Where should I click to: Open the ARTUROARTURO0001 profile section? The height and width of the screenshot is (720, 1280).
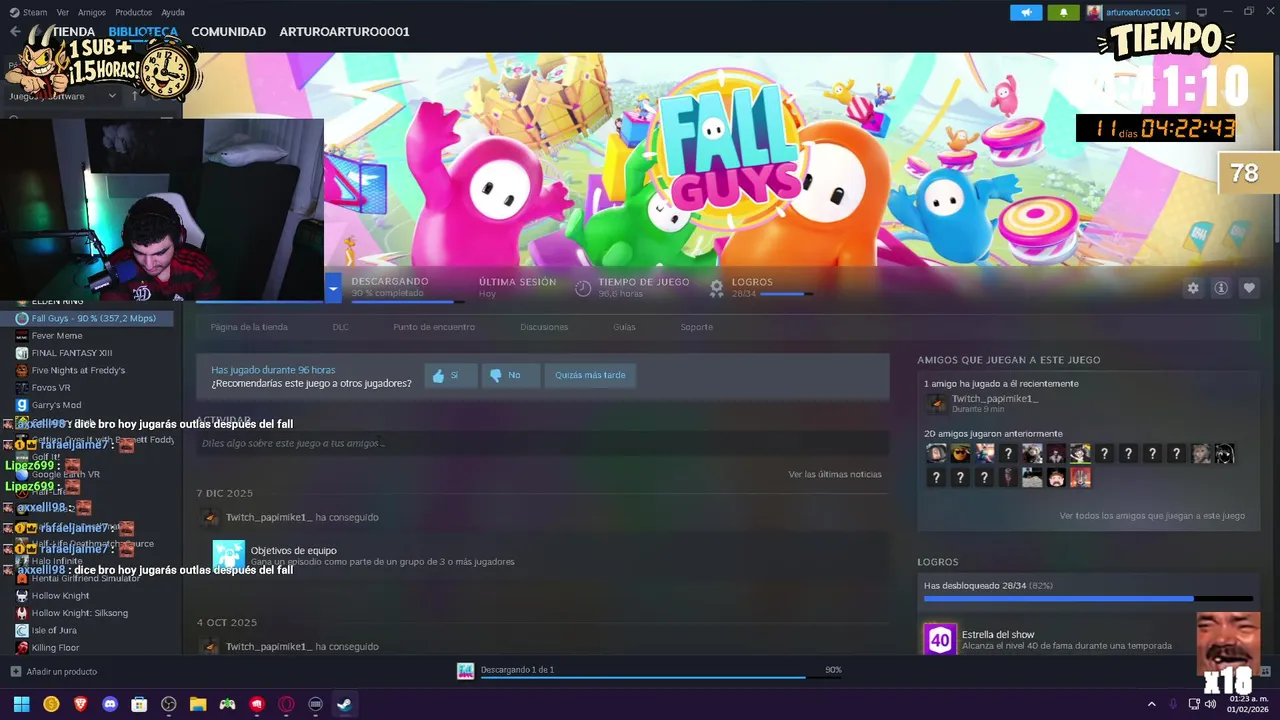[x=344, y=31]
